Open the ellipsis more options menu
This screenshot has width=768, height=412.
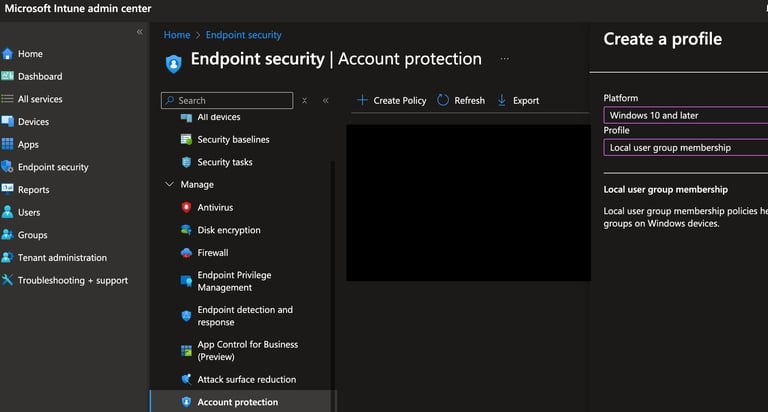(x=504, y=59)
